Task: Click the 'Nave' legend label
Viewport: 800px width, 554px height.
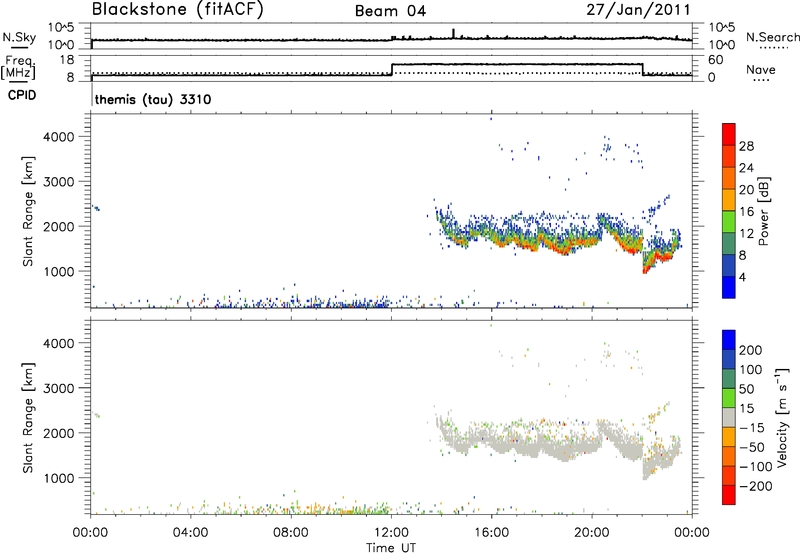Action: coord(761,69)
